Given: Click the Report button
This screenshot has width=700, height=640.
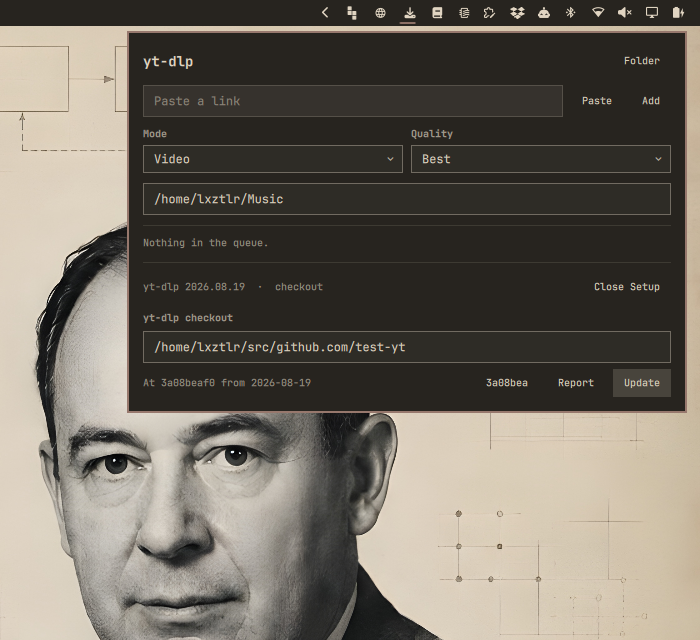Looking at the screenshot, I should pos(576,383).
